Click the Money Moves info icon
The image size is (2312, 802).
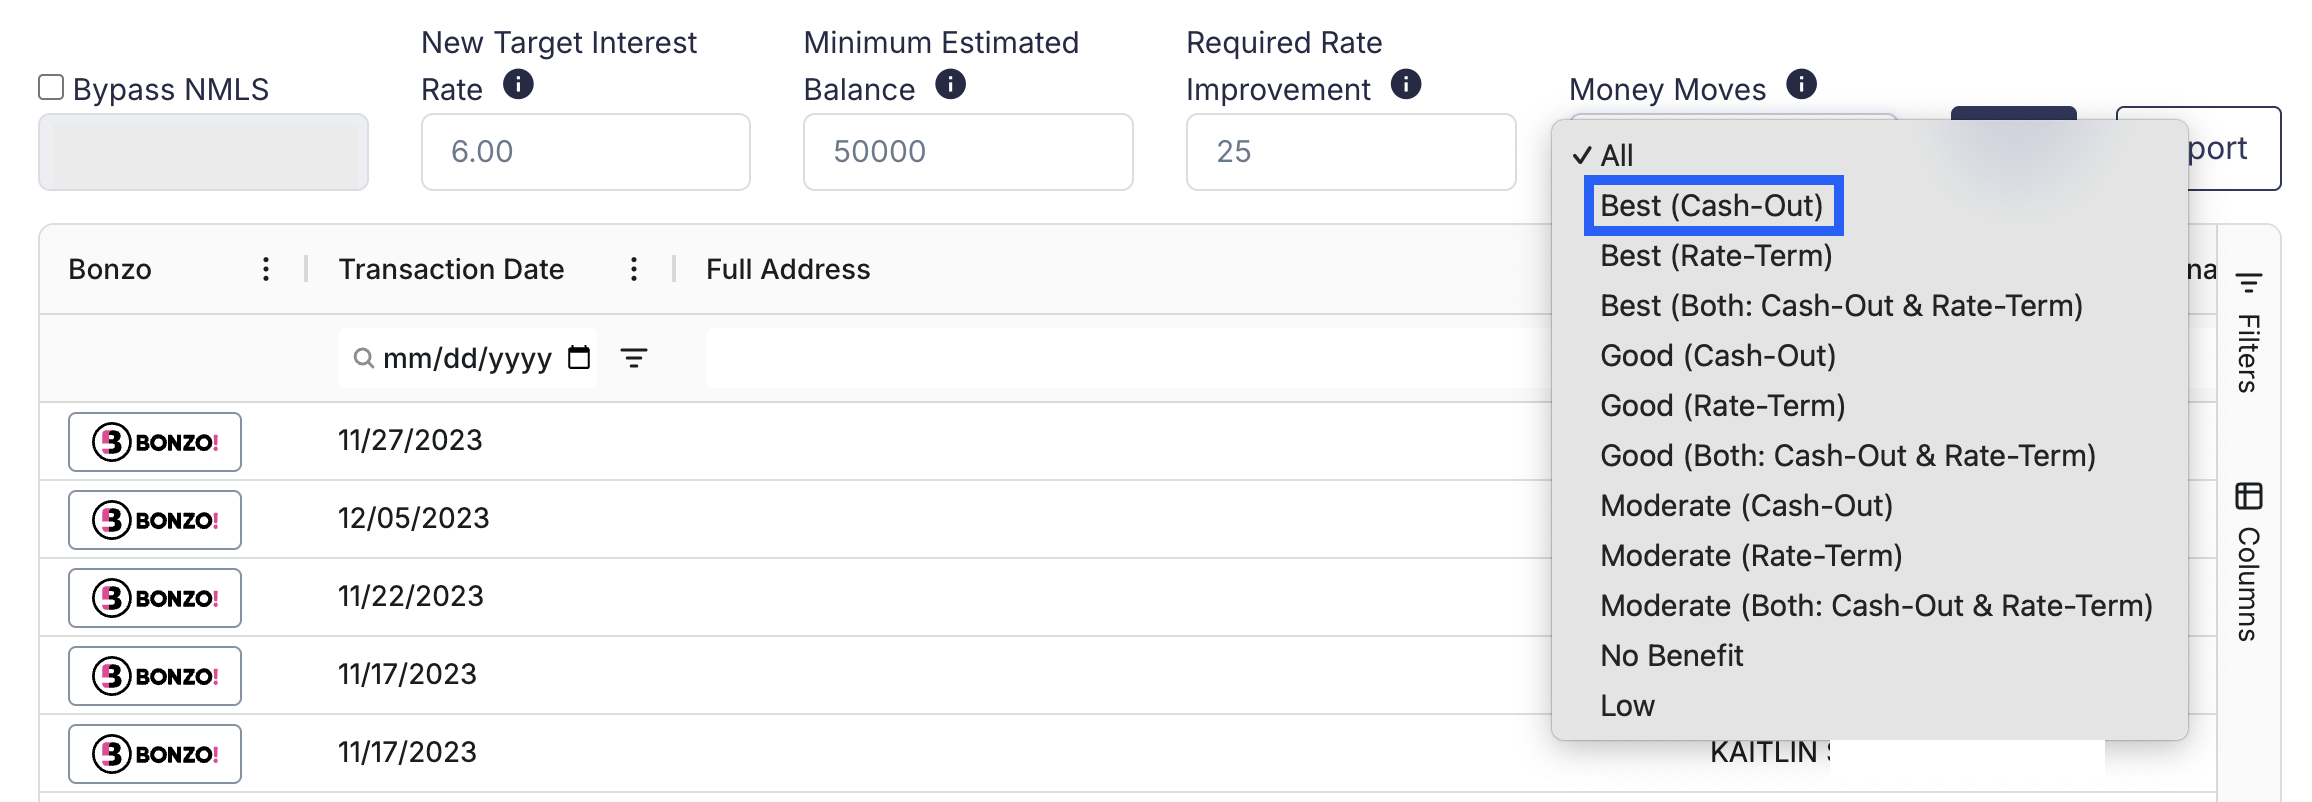(1801, 84)
